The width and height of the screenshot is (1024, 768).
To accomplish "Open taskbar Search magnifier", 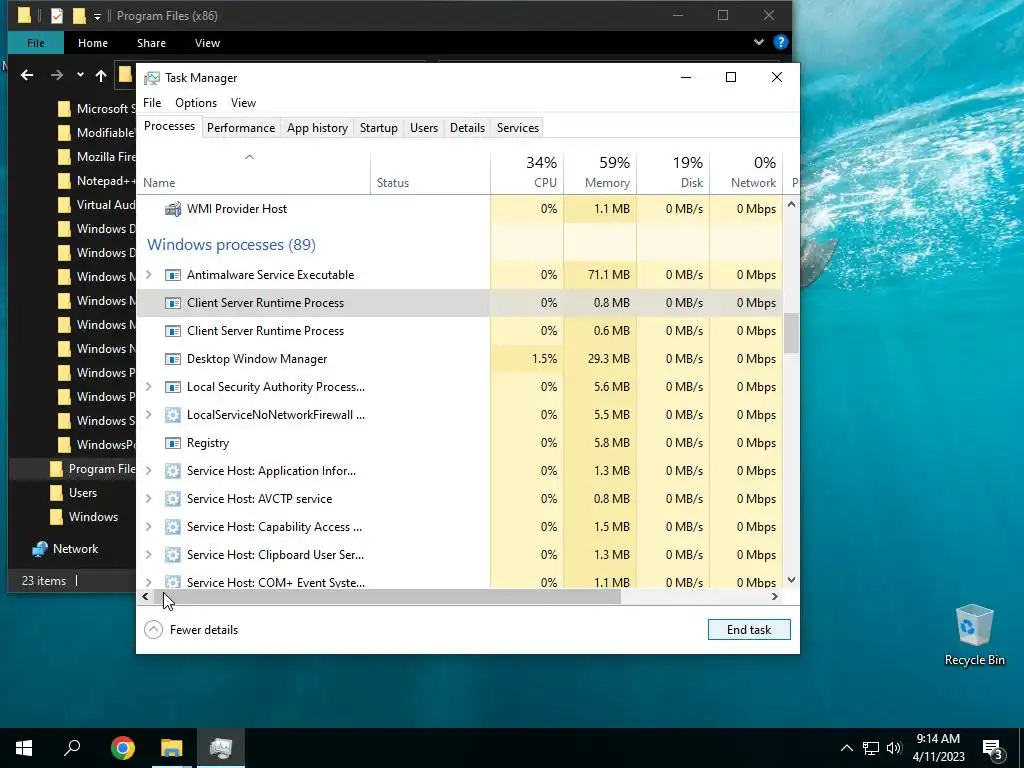I will click(x=72, y=748).
